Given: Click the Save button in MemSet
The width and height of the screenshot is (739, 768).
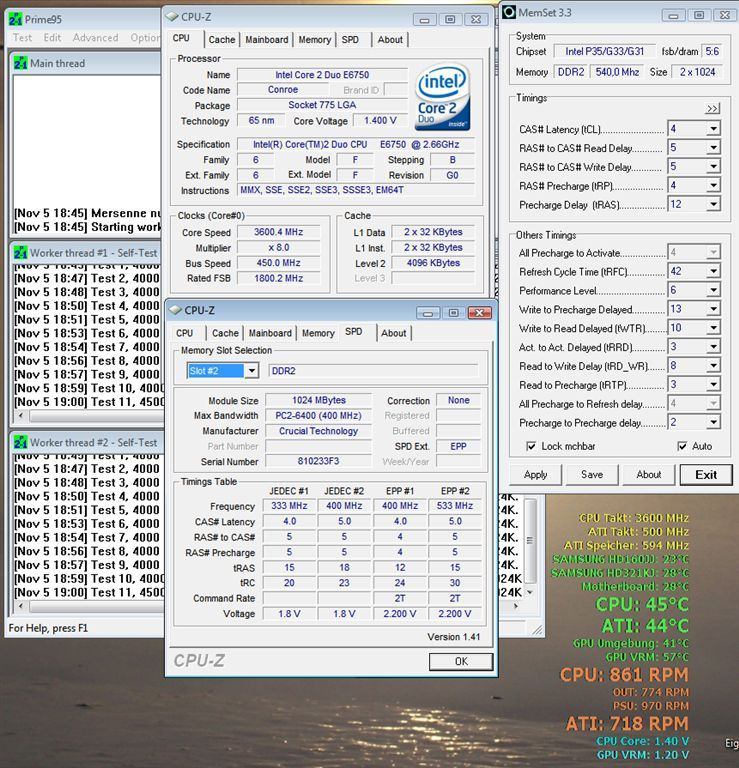Looking at the screenshot, I should (592, 475).
